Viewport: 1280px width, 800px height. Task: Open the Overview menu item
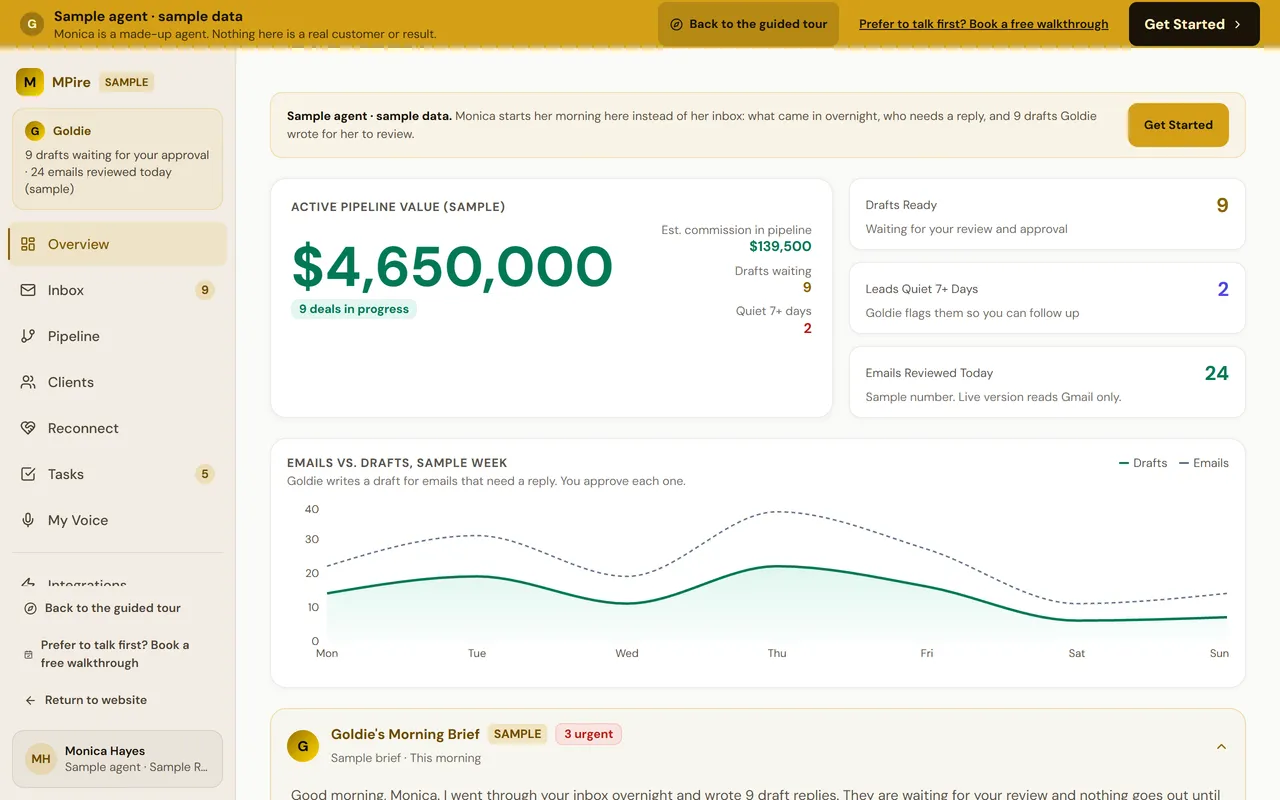(118, 244)
